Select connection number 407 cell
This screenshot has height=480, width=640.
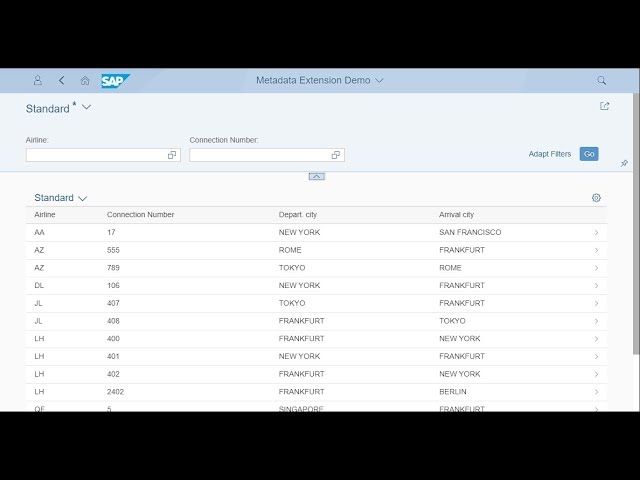[113, 303]
